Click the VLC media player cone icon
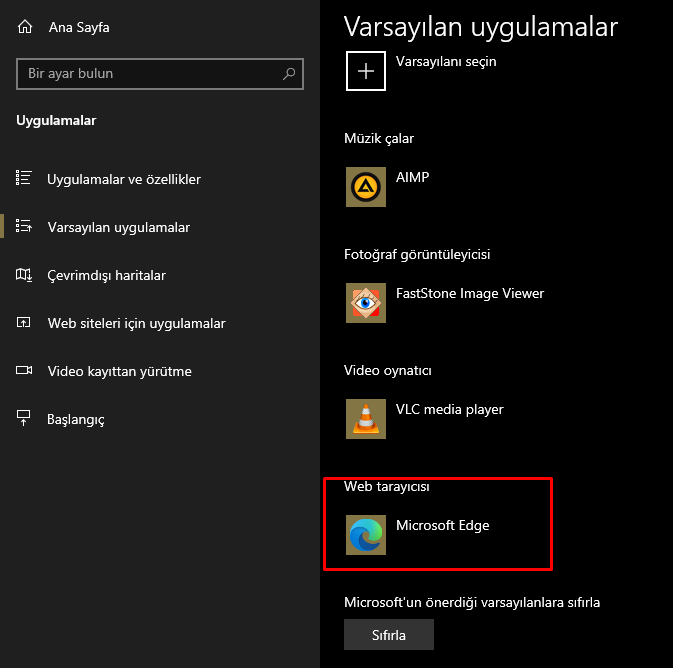Viewport: 673px width, 668px height. coord(366,419)
